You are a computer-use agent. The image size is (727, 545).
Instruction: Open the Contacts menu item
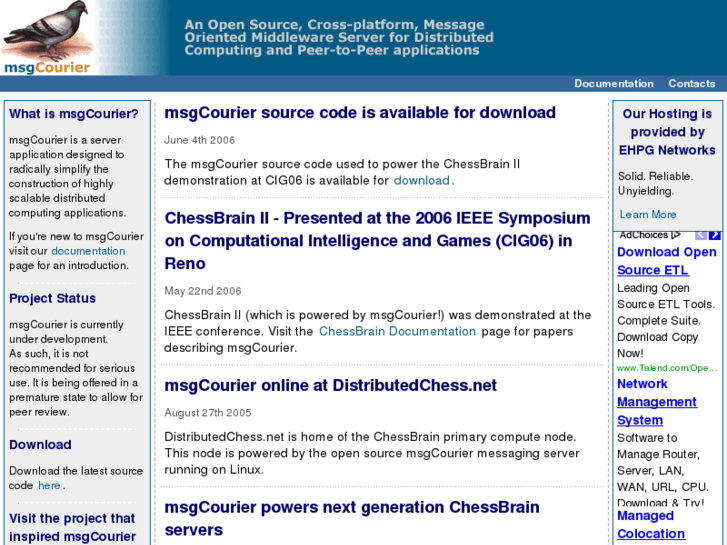pyautogui.click(x=691, y=83)
